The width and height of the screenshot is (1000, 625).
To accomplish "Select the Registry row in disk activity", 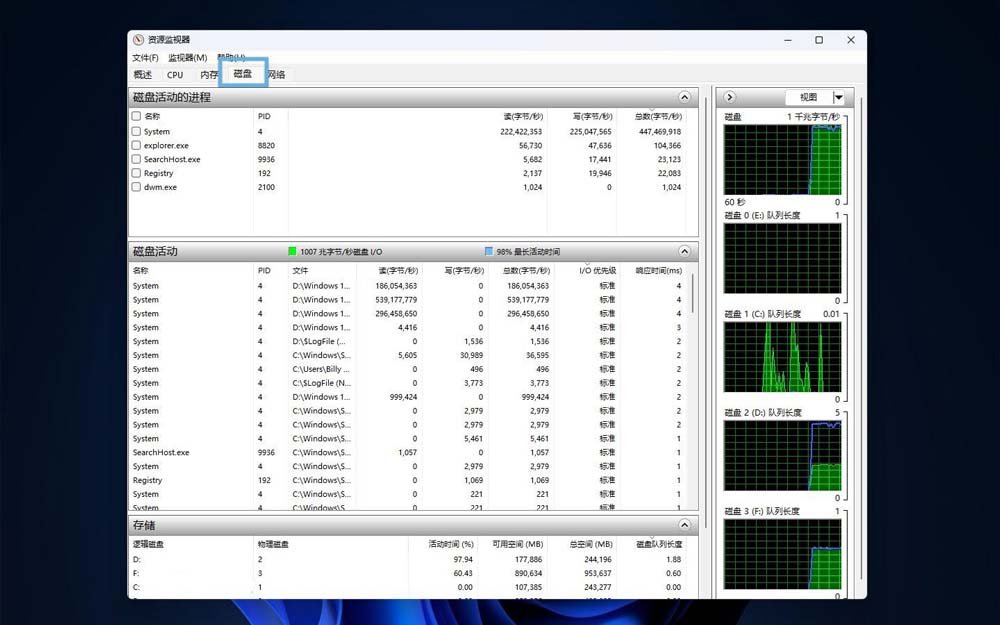I will pyautogui.click(x=408, y=480).
